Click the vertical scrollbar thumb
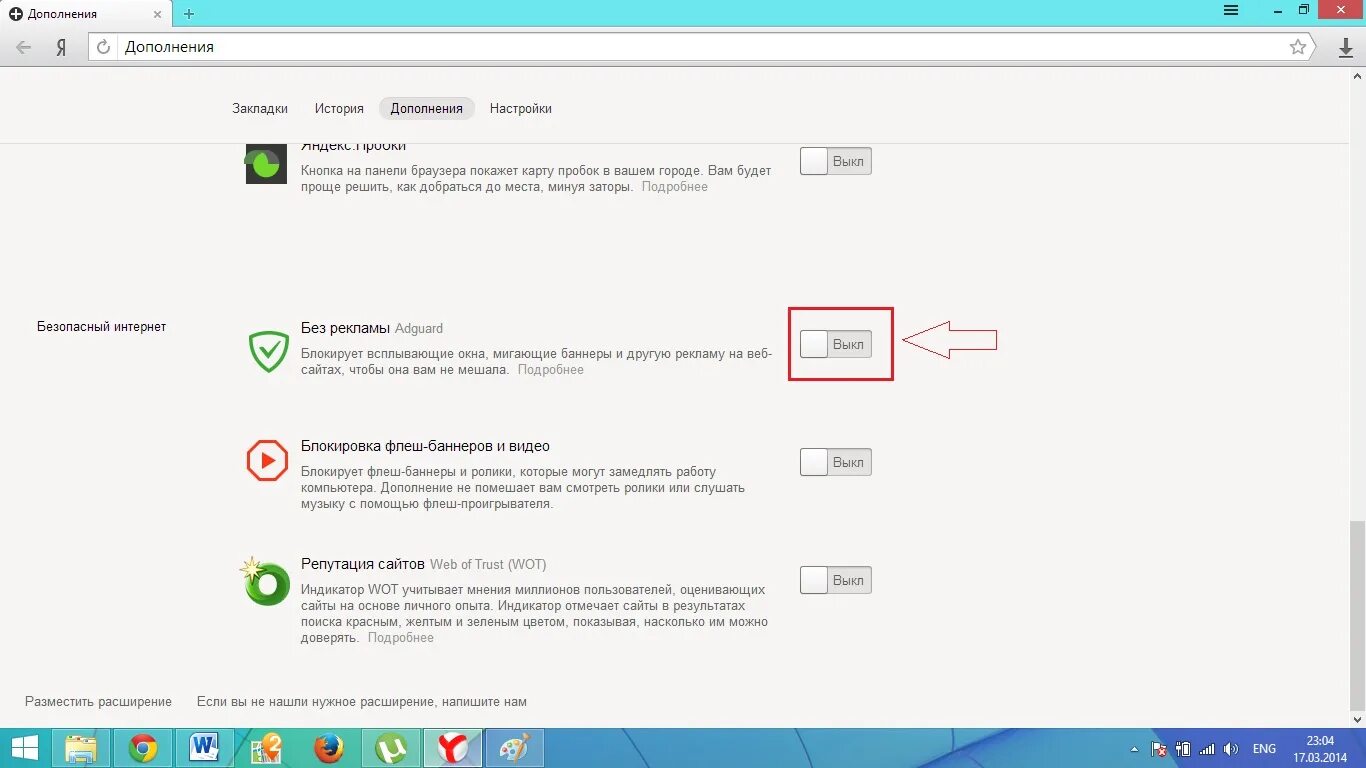Viewport: 1366px width, 768px height. point(1357,616)
